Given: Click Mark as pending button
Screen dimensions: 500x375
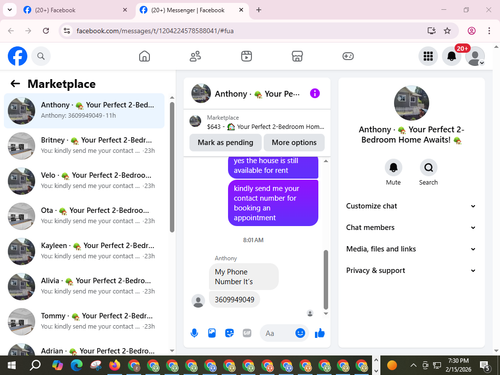Looking at the screenshot, I should (225, 142).
